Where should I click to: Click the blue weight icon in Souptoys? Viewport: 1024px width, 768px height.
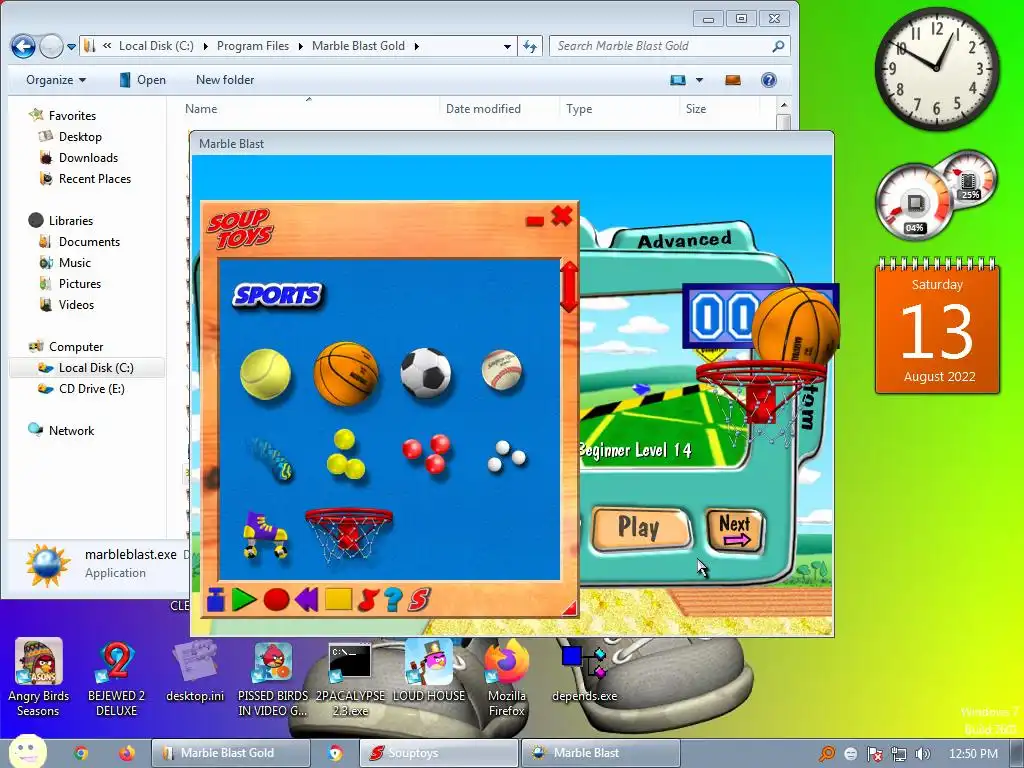(216, 600)
